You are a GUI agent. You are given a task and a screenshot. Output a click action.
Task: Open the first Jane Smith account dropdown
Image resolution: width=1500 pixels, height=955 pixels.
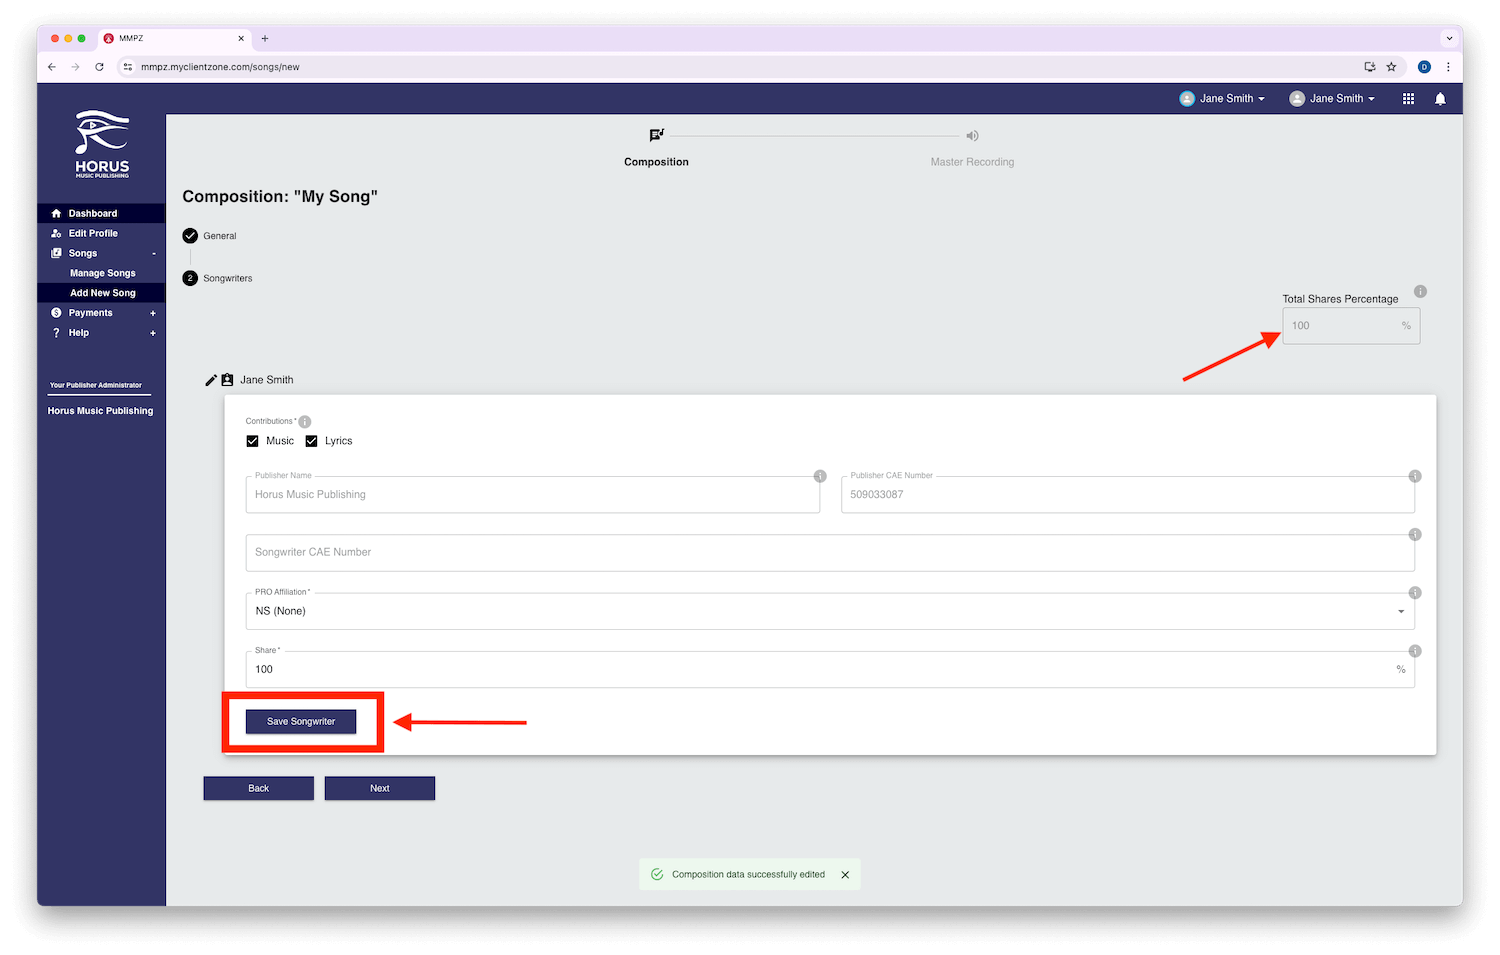[1222, 98]
